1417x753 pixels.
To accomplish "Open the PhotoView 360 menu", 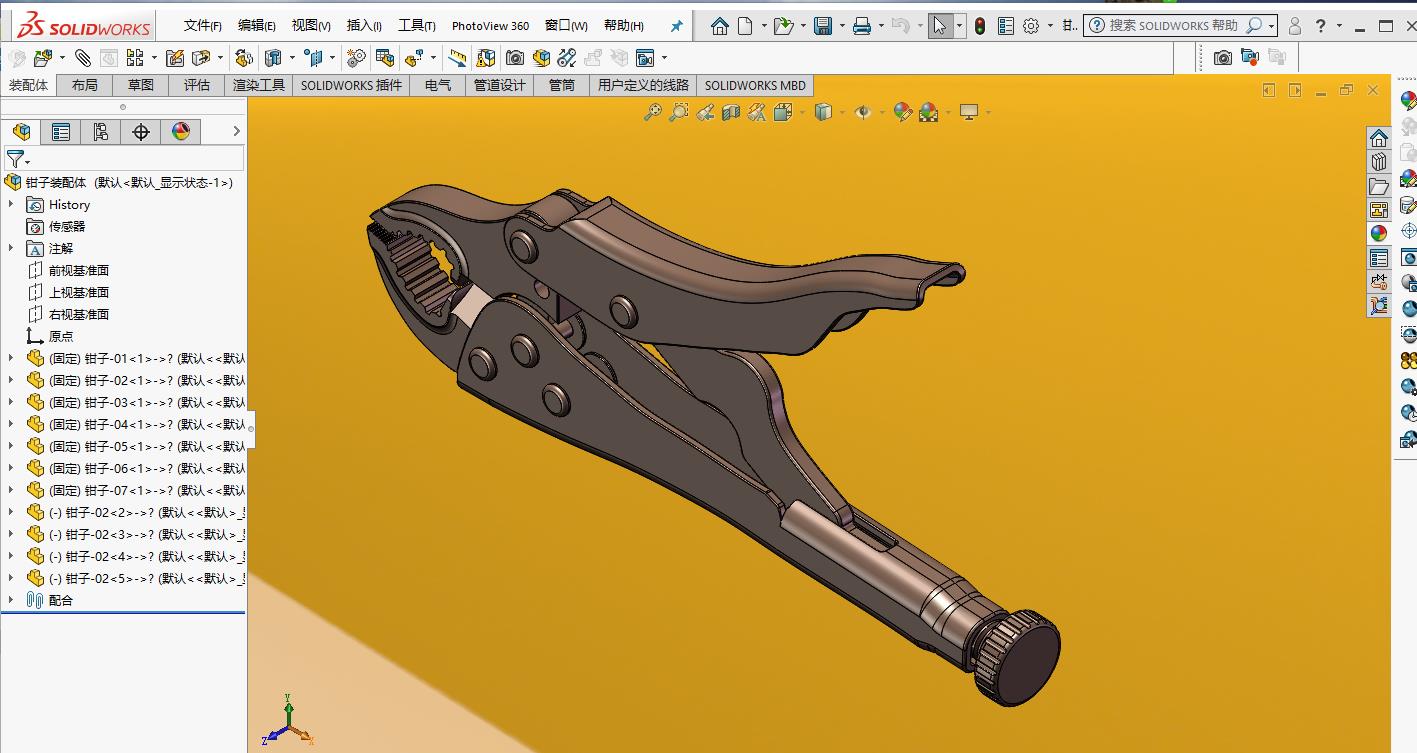I will (491, 26).
